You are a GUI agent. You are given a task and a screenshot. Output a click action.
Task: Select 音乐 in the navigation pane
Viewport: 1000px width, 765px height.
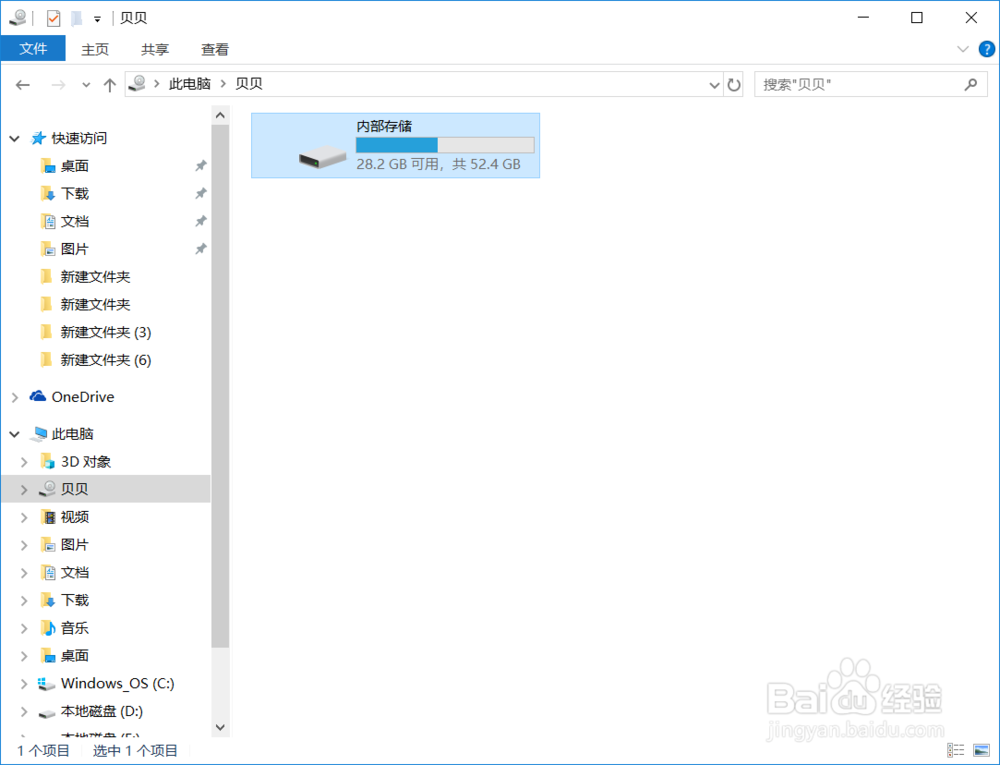73,627
